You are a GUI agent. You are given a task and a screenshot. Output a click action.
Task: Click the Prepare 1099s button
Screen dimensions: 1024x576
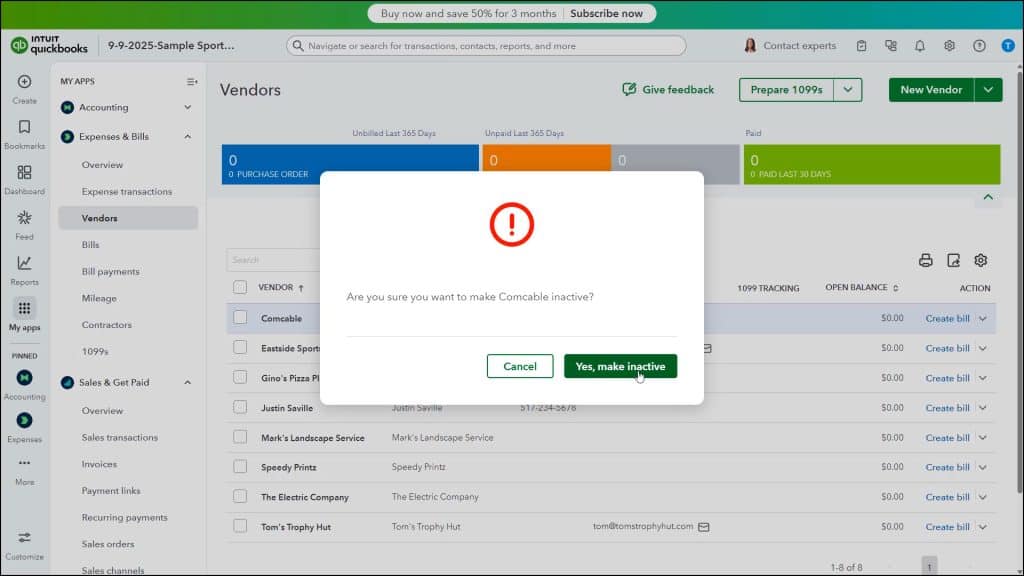point(786,90)
